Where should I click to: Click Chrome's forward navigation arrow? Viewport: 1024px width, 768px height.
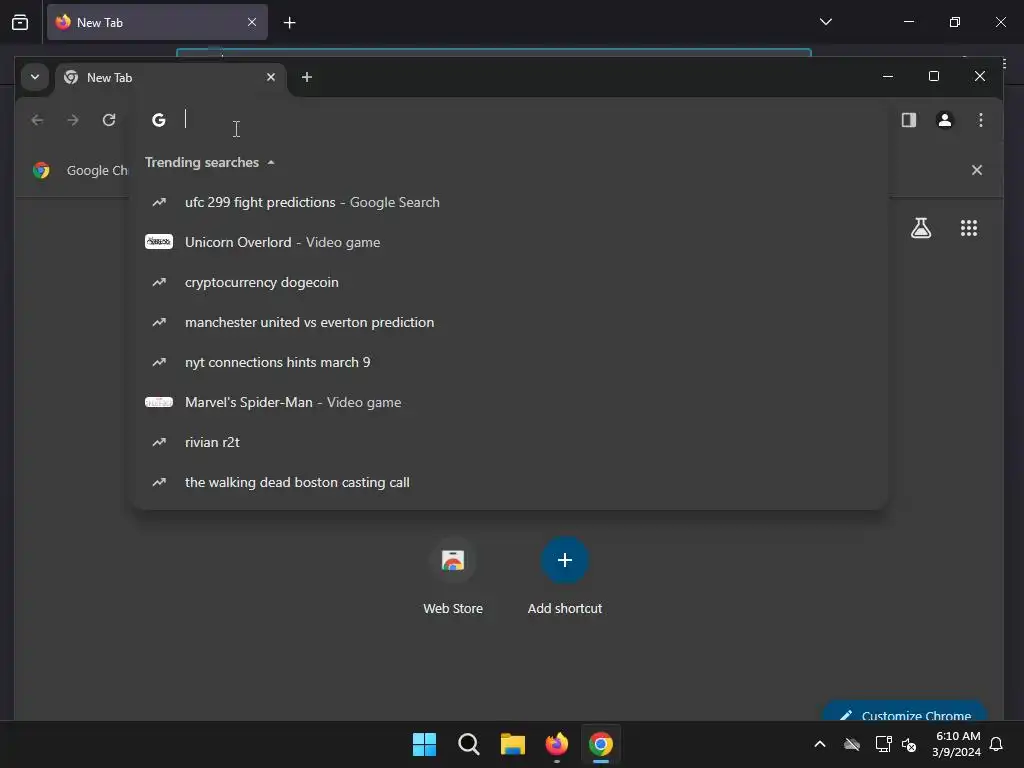pyautogui.click(x=73, y=120)
